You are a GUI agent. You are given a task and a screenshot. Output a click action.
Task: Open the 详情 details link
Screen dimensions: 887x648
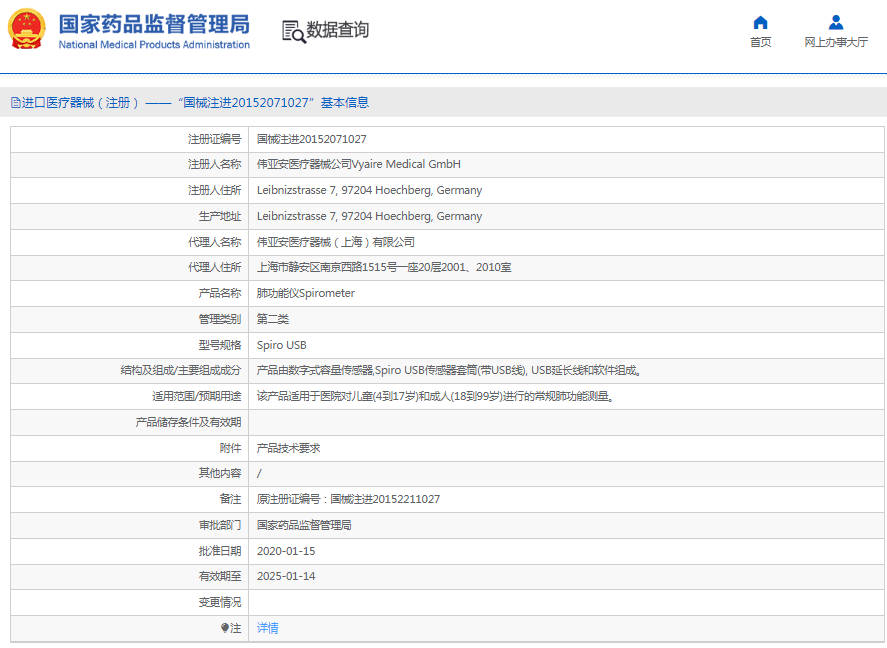tap(268, 628)
